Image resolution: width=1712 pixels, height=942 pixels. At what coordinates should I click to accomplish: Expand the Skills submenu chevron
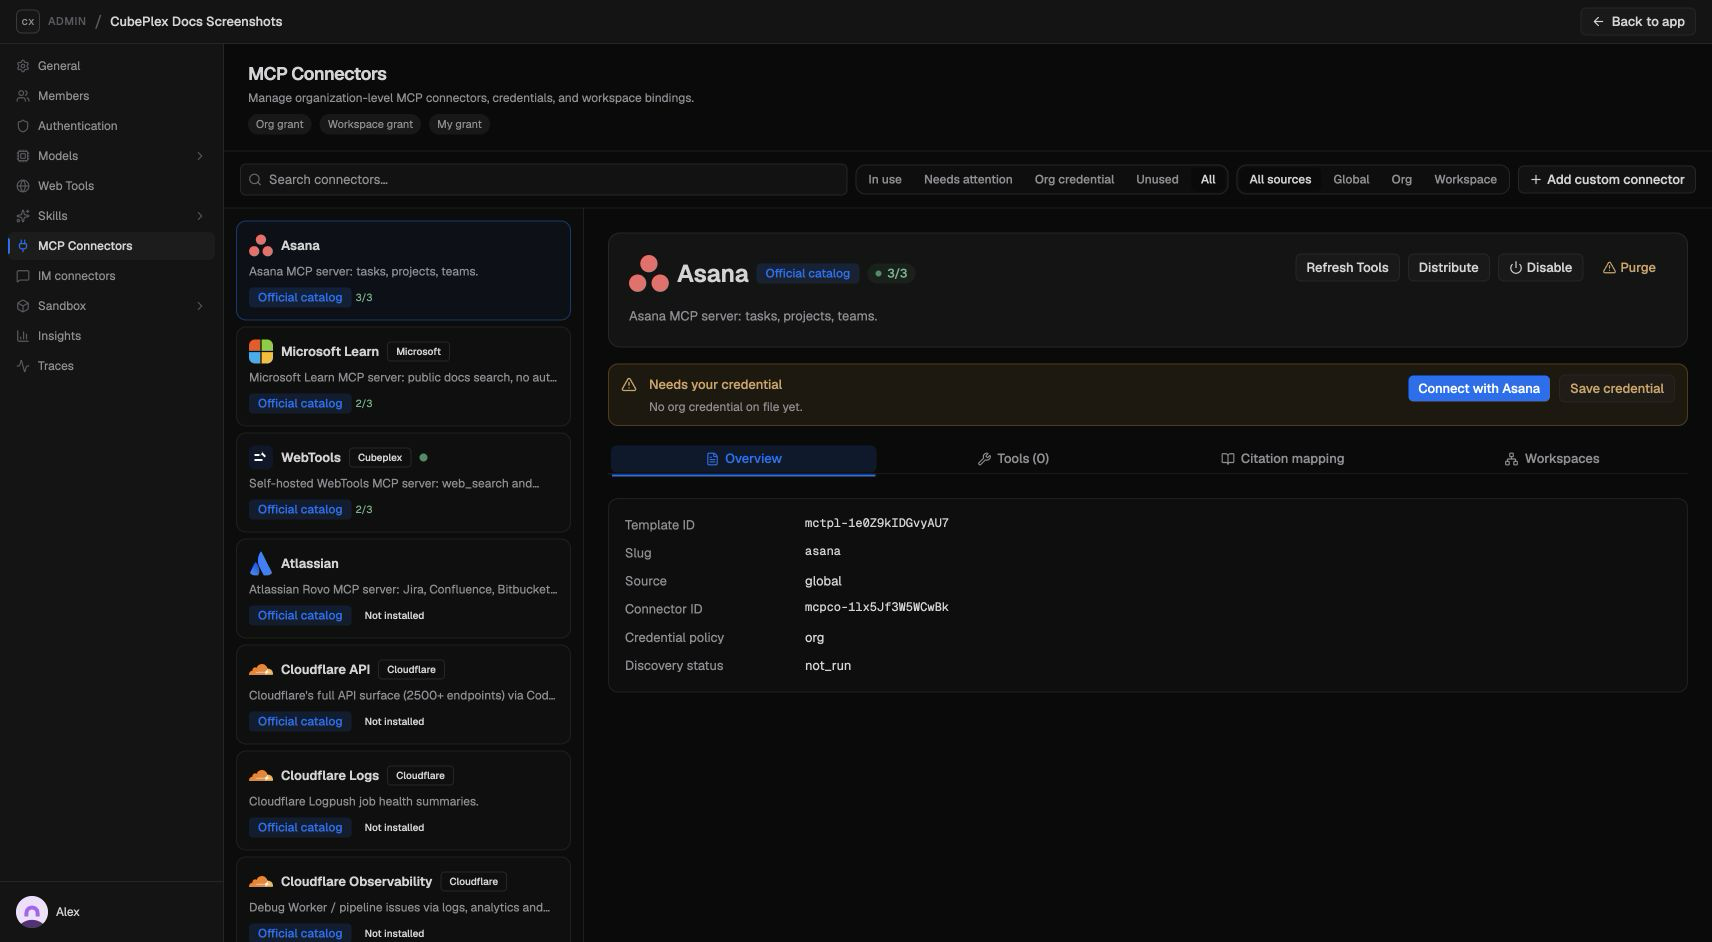(x=200, y=216)
